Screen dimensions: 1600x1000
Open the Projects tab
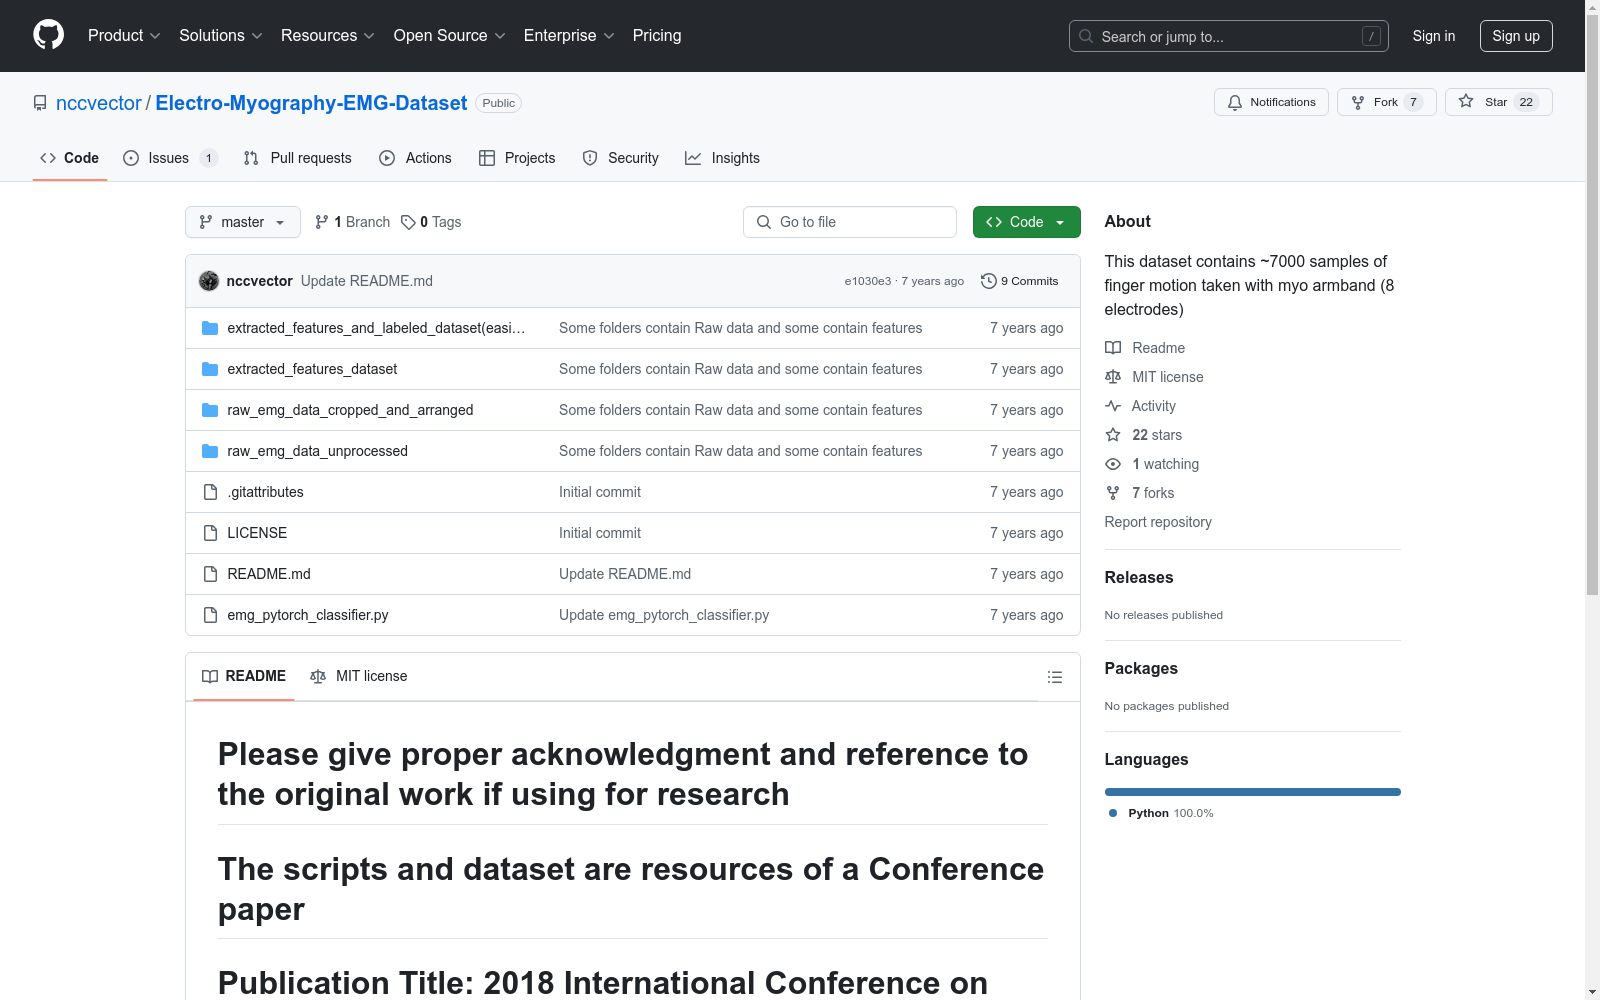click(517, 158)
